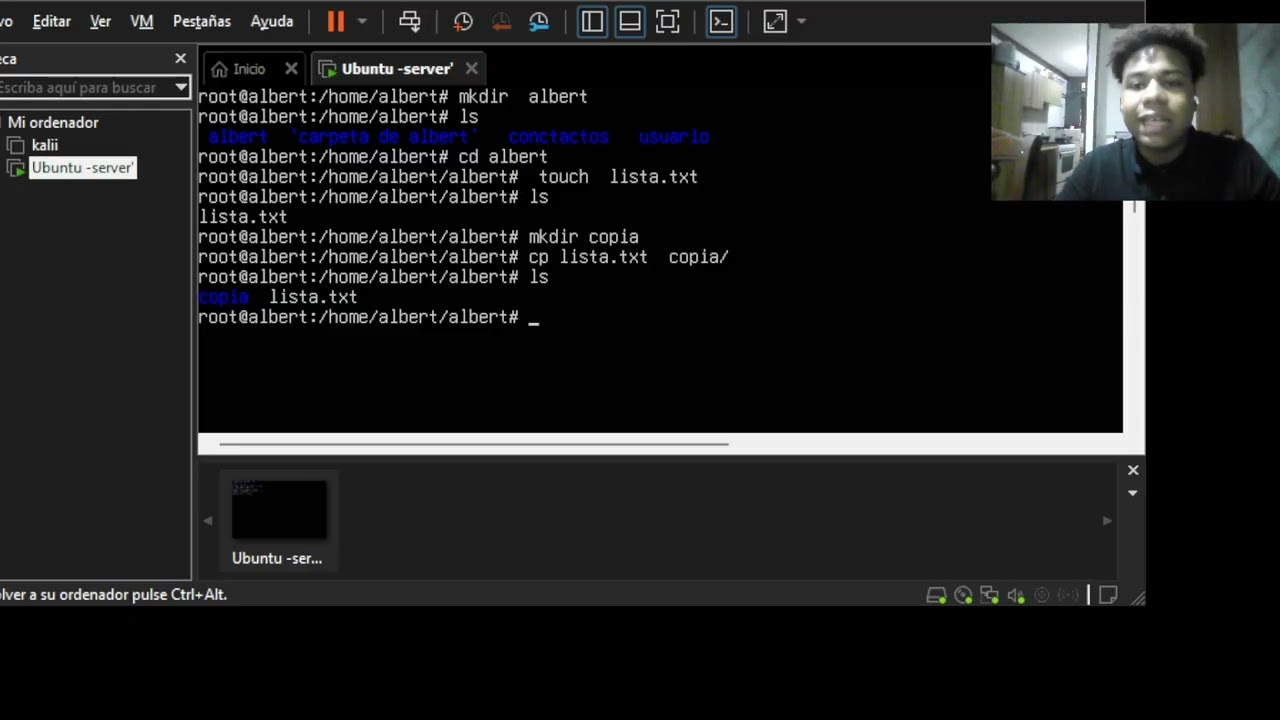Open the Editar menu
Screen dimensions: 1280x720
52,21
